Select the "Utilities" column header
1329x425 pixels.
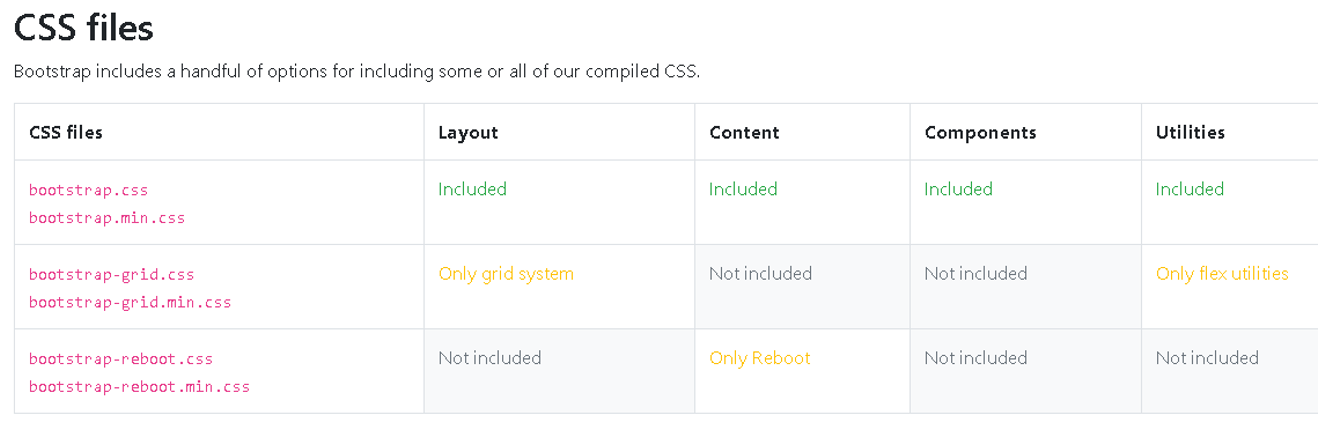pyautogui.click(x=1190, y=132)
